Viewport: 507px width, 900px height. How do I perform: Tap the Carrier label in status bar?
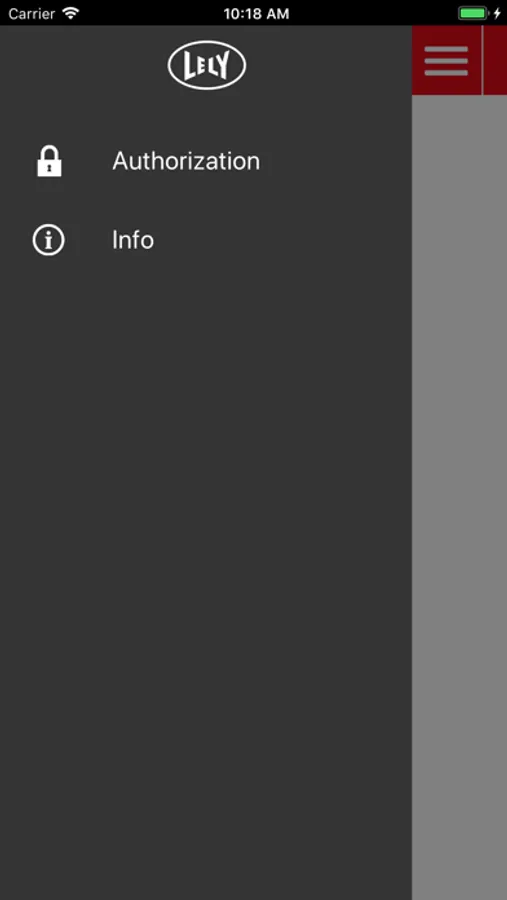[x=32, y=13]
